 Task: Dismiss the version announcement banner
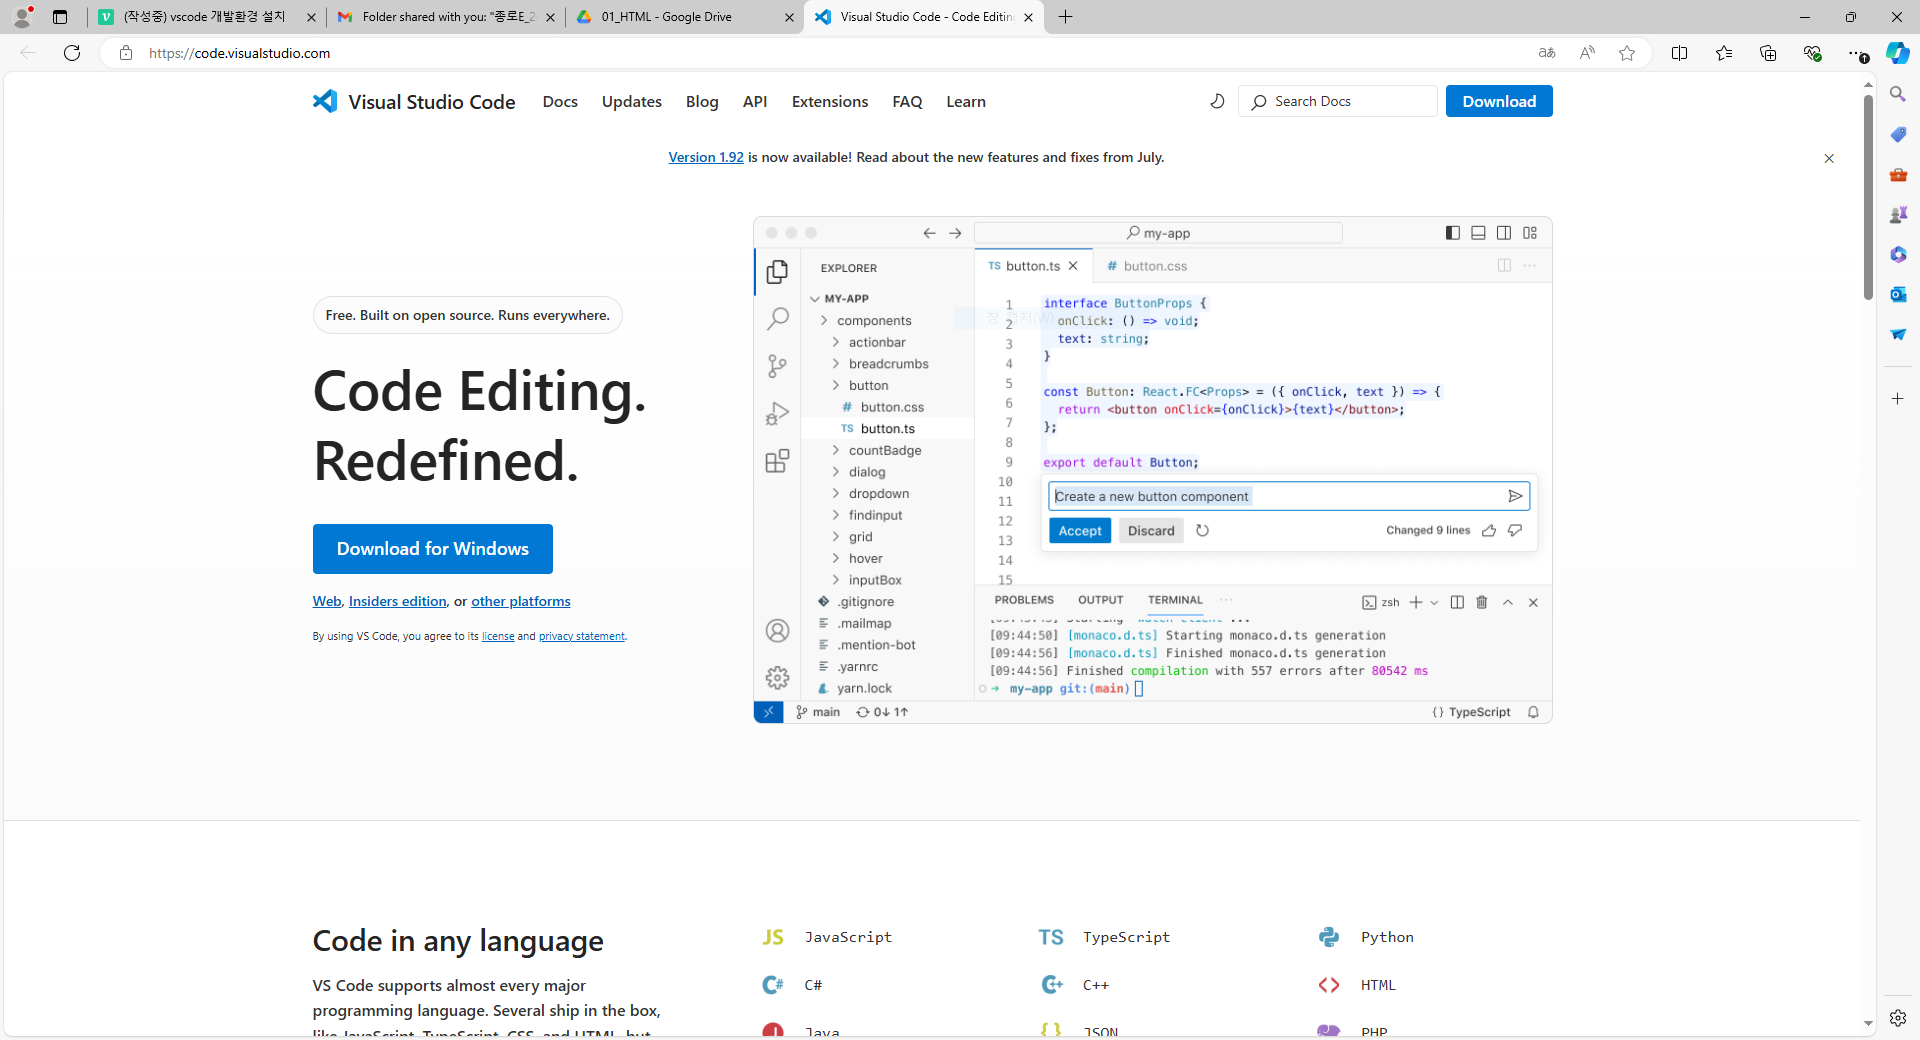pyautogui.click(x=1829, y=158)
